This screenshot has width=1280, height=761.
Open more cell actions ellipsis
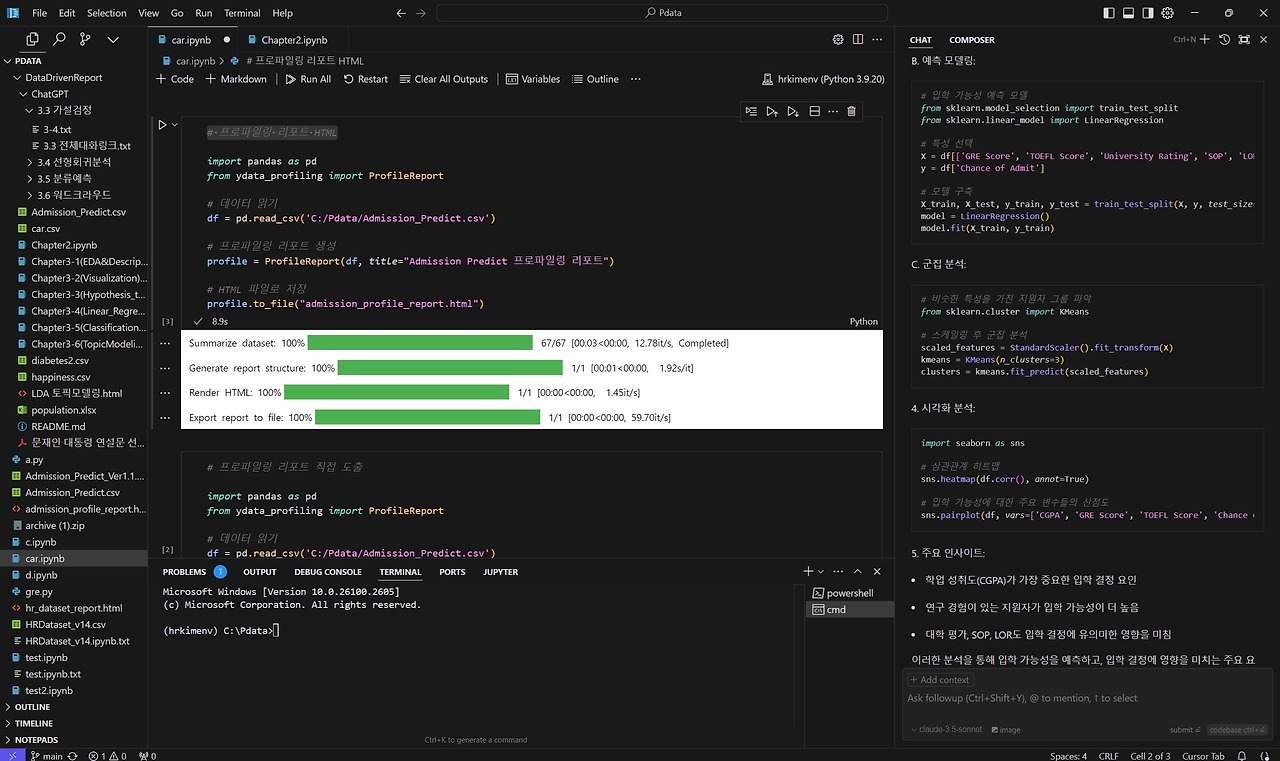click(x=833, y=111)
